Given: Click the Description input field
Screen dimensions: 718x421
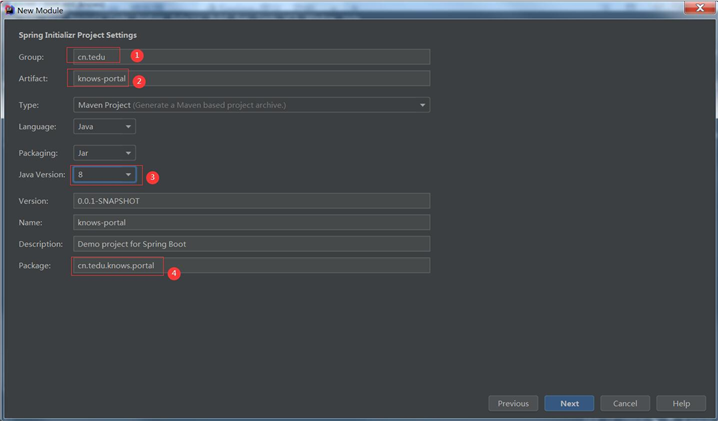Looking at the screenshot, I should pyautogui.click(x=251, y=244).
